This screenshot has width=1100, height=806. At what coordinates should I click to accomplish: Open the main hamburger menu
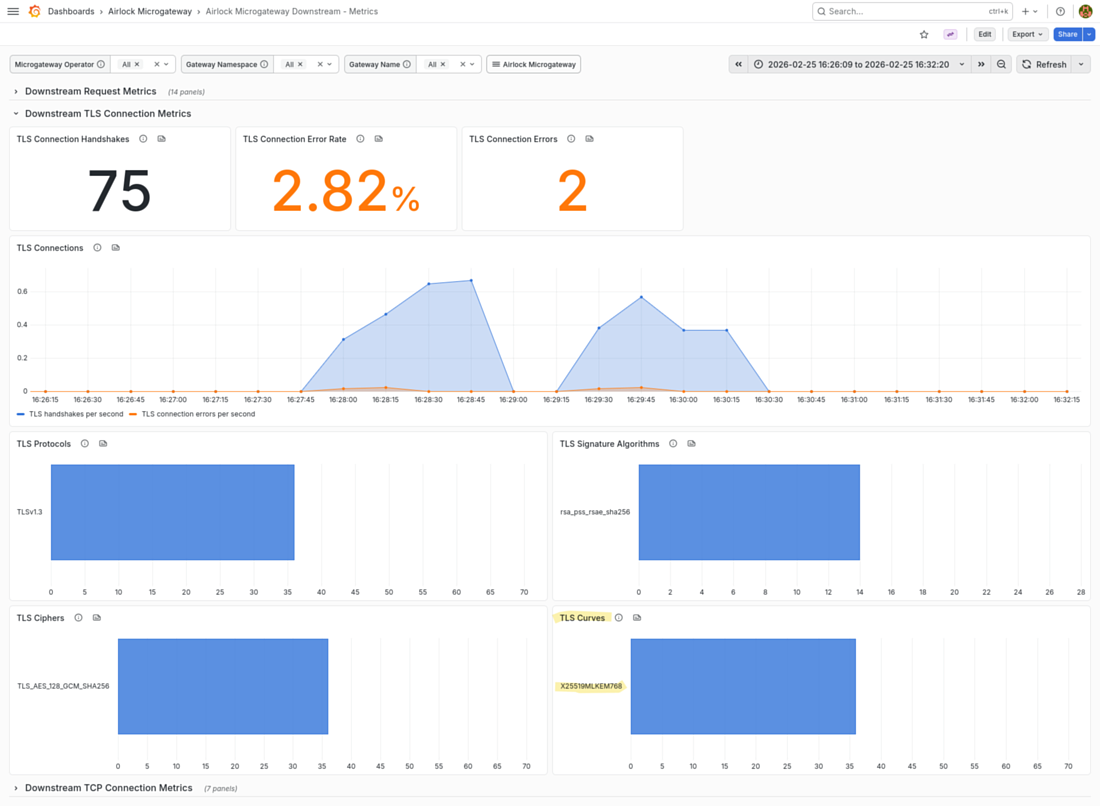(x=13, y=12)
